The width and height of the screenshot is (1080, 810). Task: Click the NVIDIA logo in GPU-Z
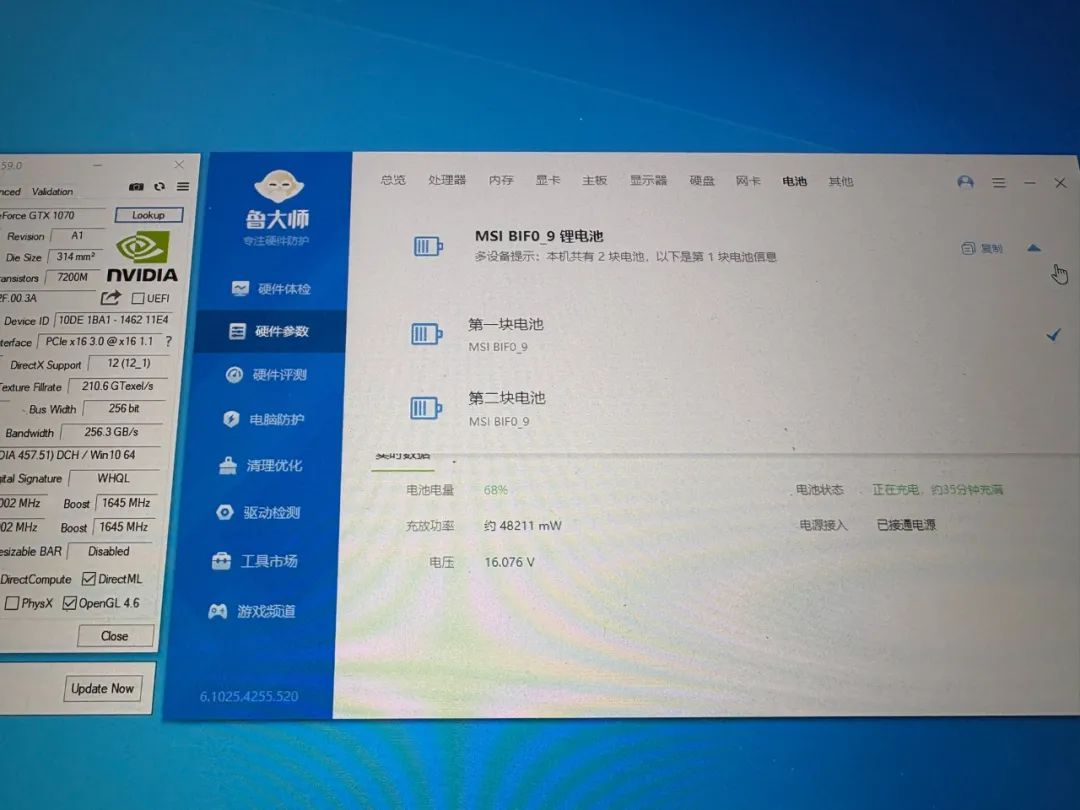143,257
